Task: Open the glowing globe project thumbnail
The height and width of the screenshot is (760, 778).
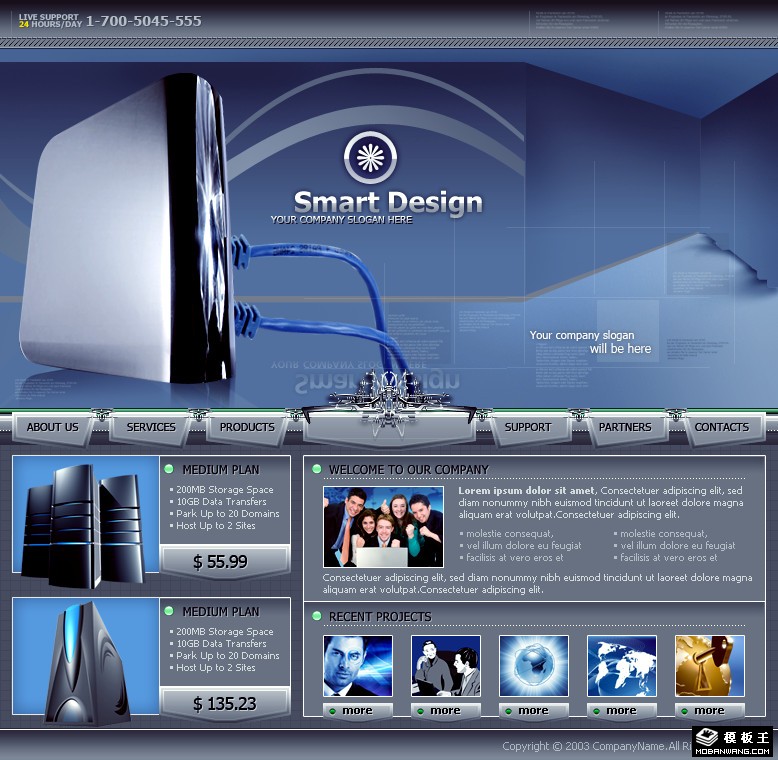Action: point(534,666)
